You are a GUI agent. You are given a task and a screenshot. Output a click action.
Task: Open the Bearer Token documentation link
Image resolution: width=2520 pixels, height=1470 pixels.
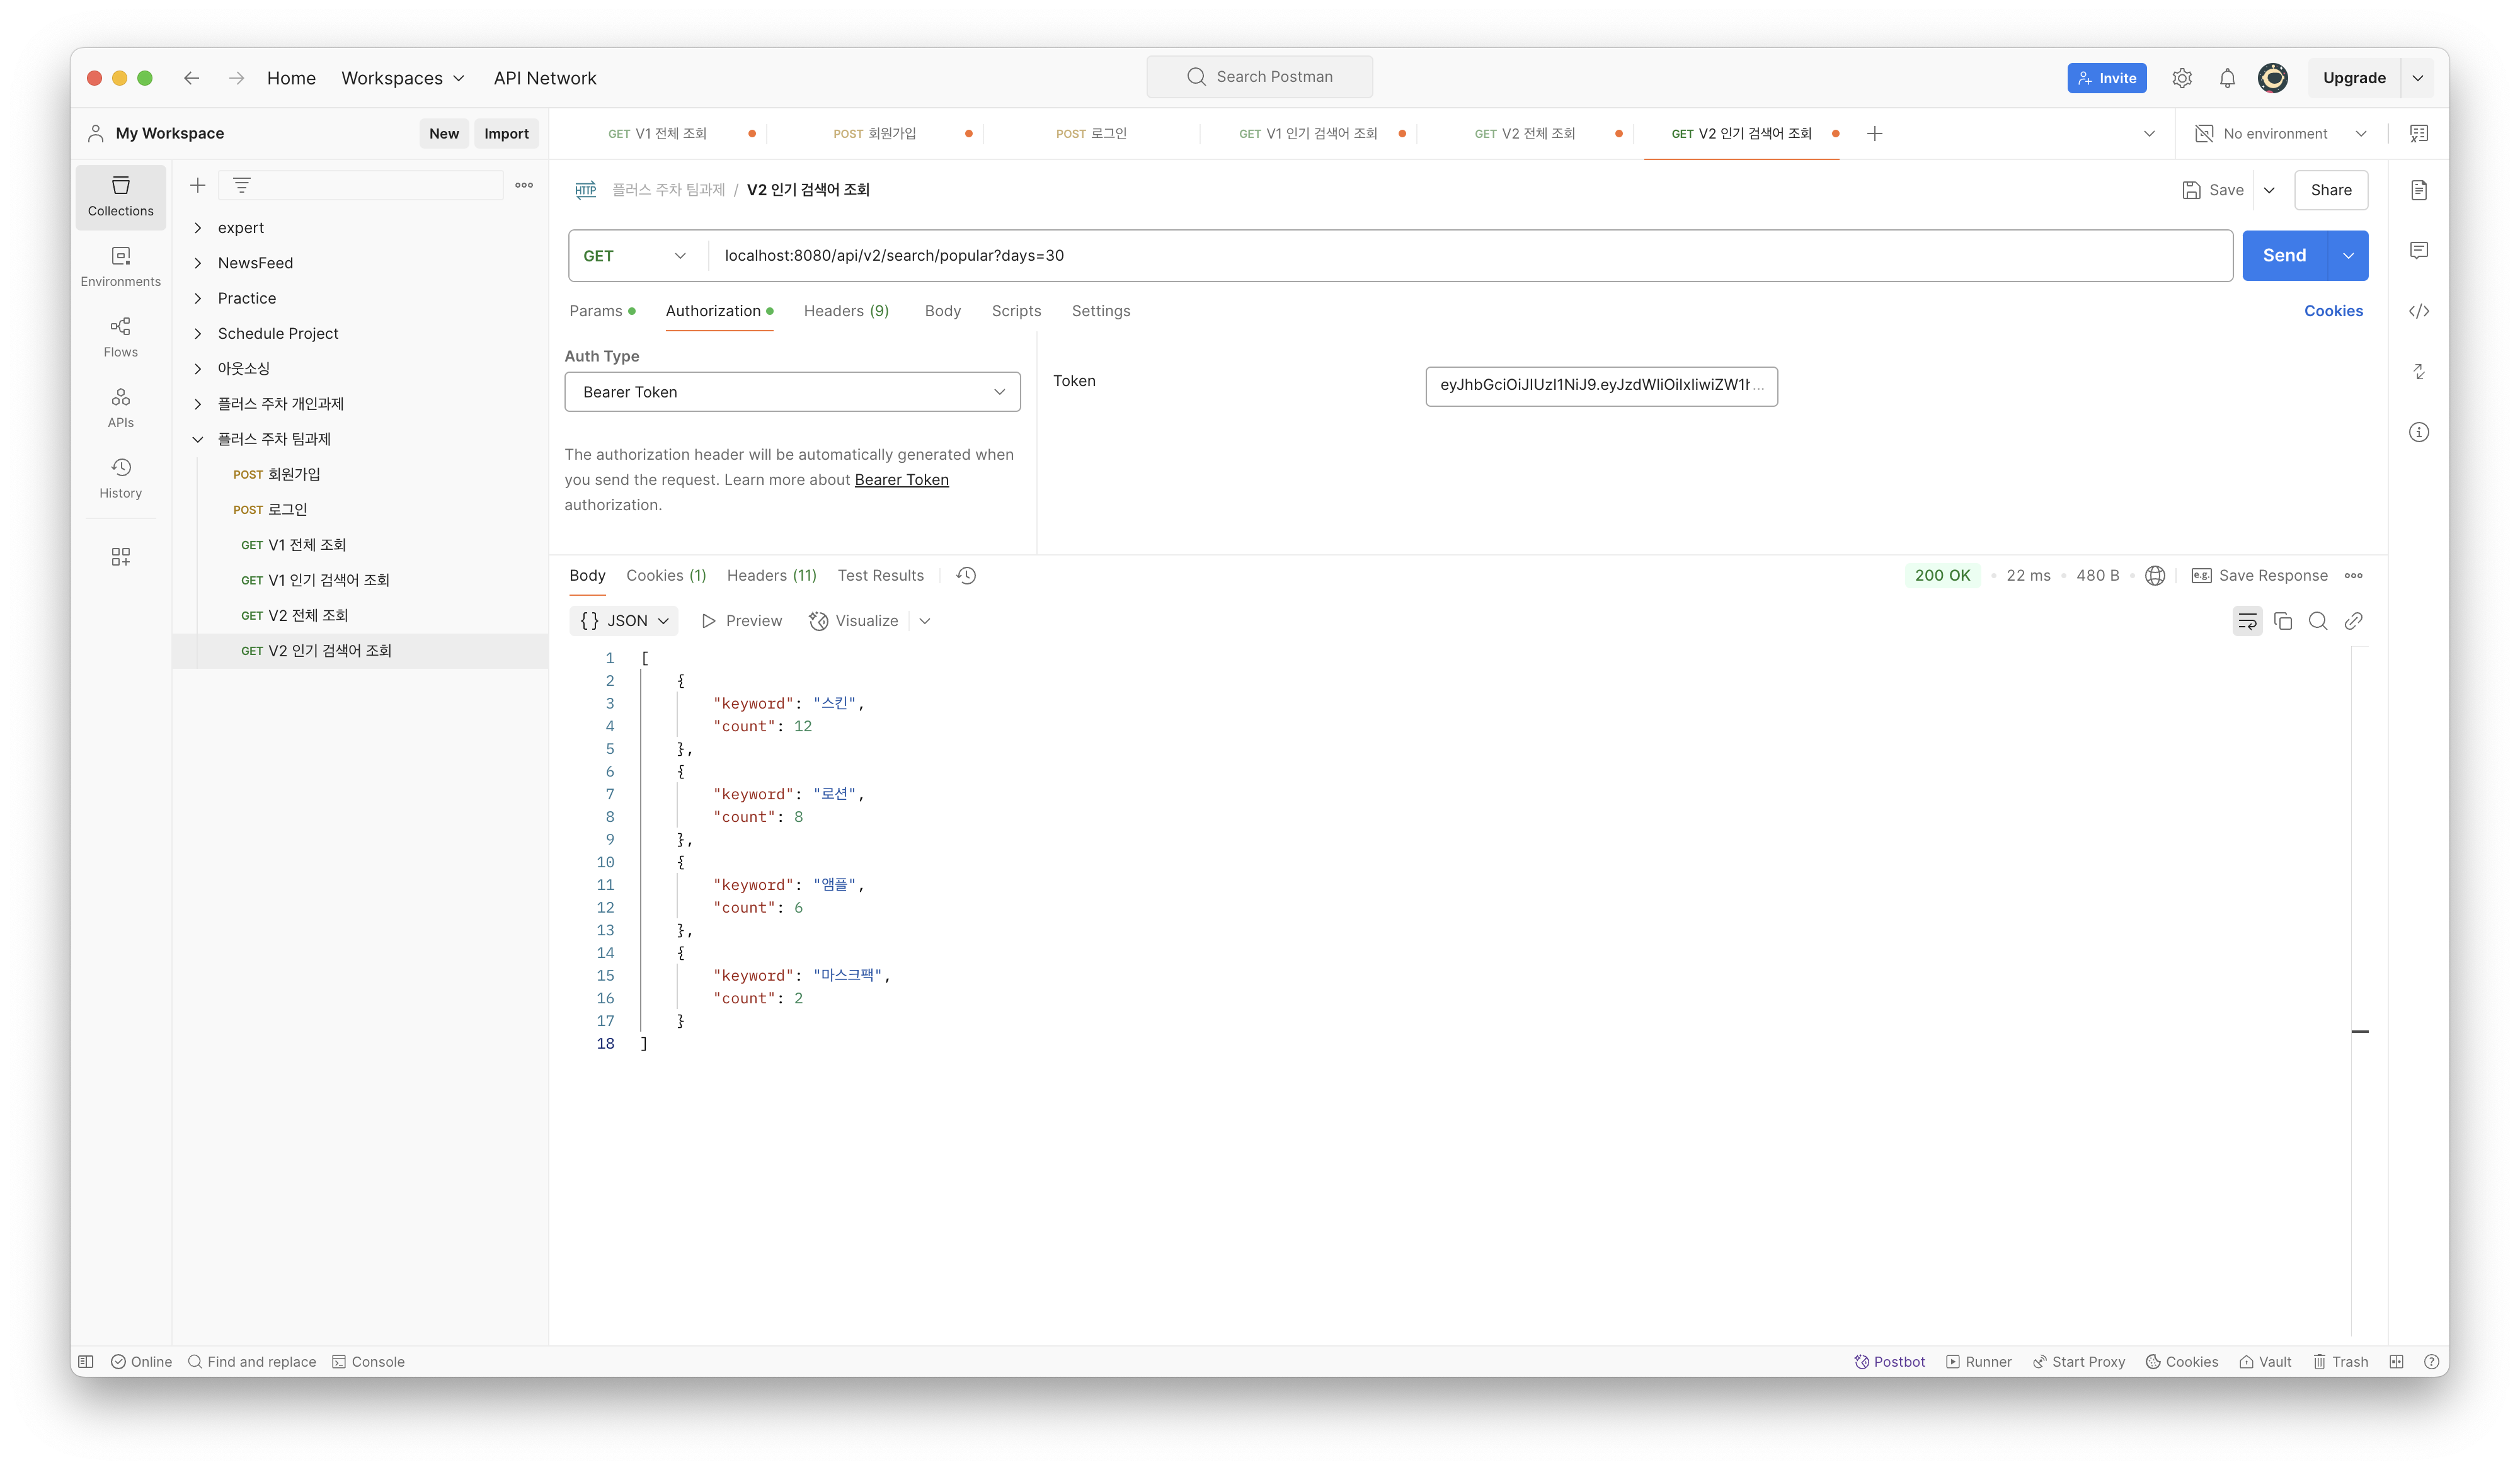(x=901, y=480)
